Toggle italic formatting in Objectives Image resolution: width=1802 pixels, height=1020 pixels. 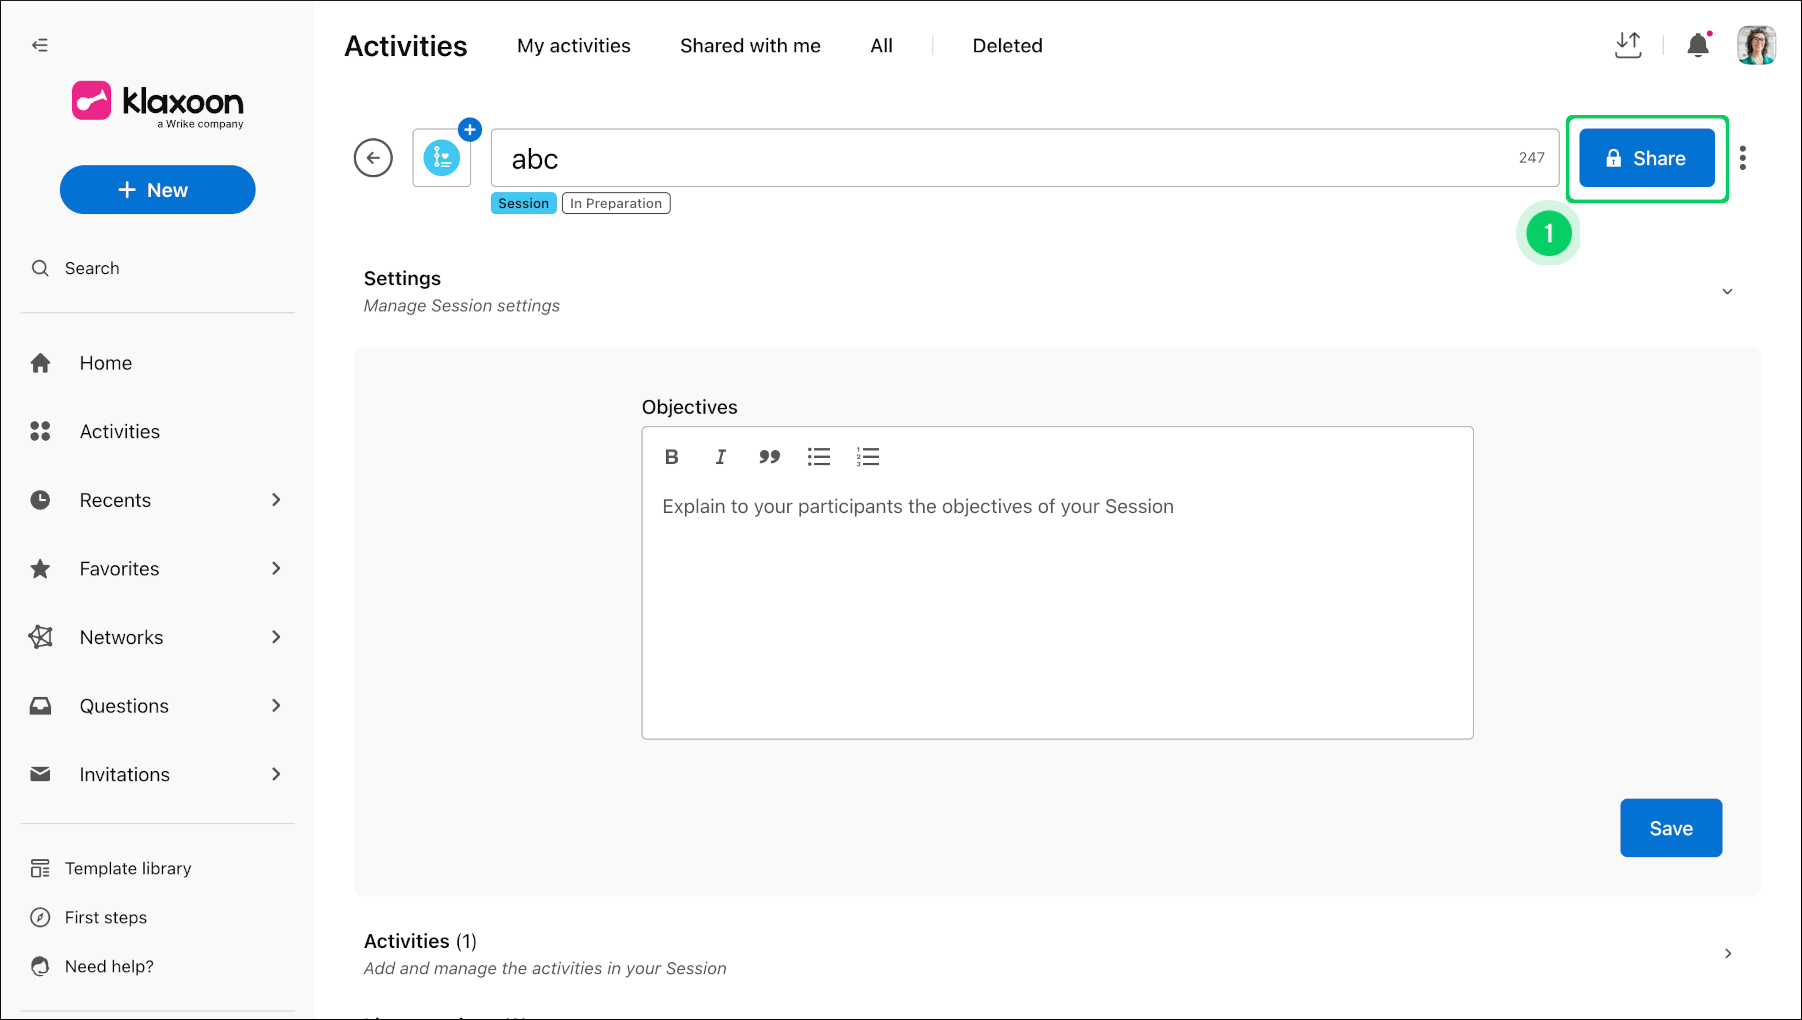(x=720, y=457)
